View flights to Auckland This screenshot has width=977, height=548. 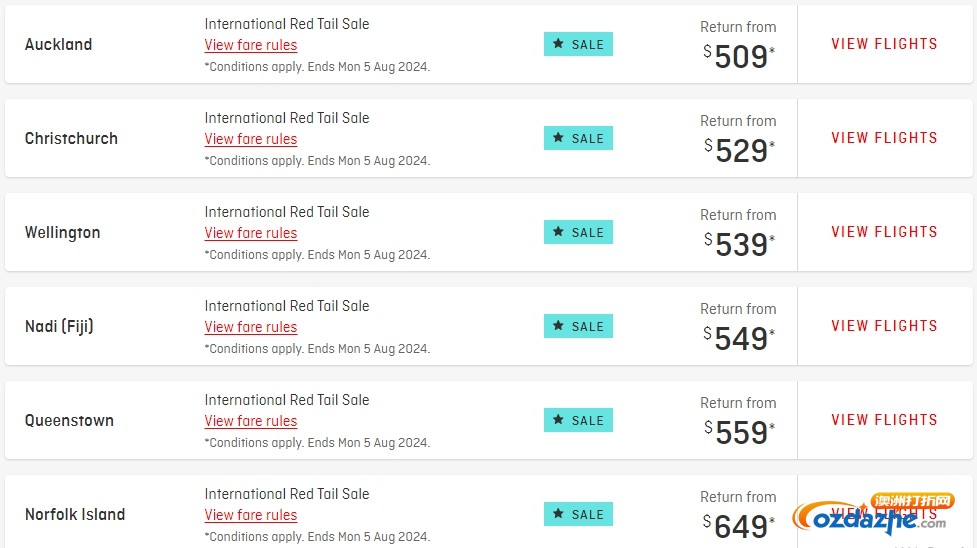pyautogui.click(x=884, y=44)
